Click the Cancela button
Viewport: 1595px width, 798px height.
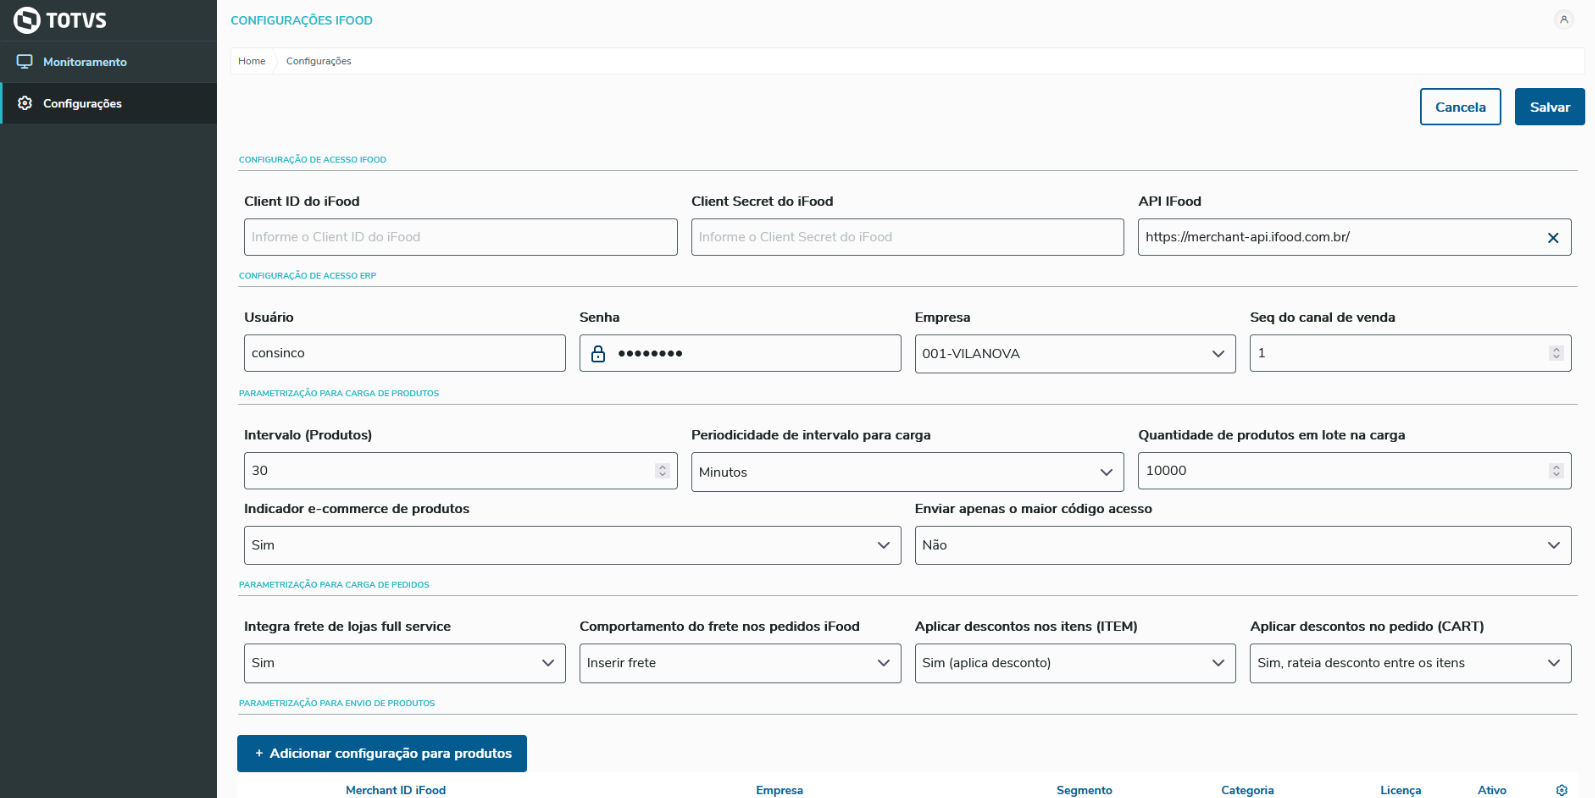pos(1460,107)
